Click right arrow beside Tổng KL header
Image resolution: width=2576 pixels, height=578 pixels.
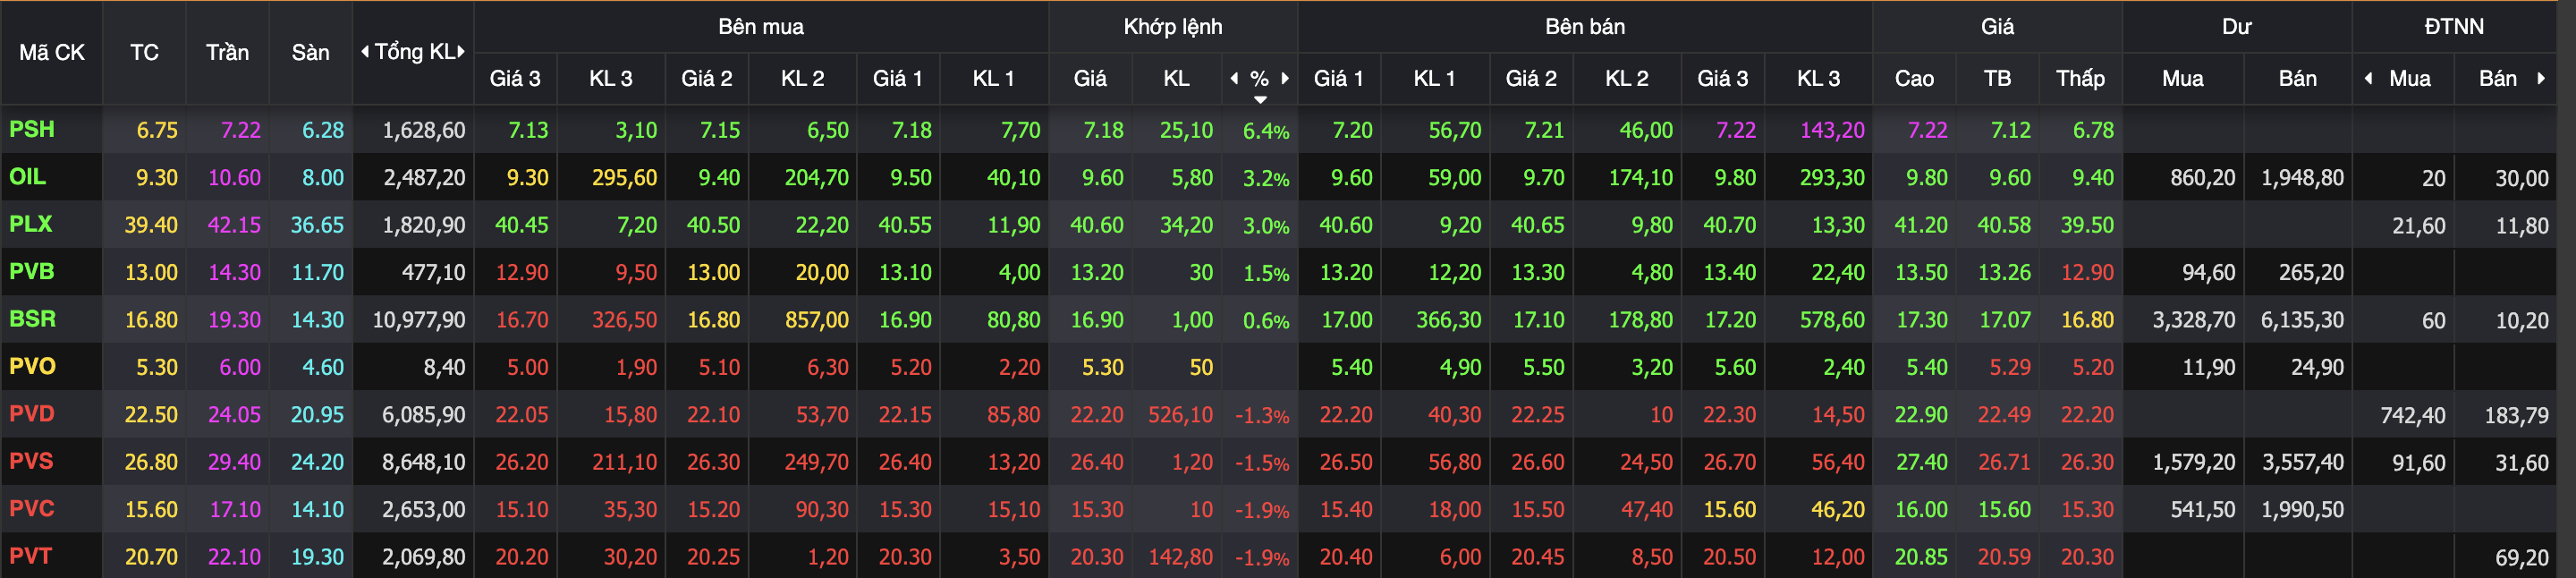[461, 52]
